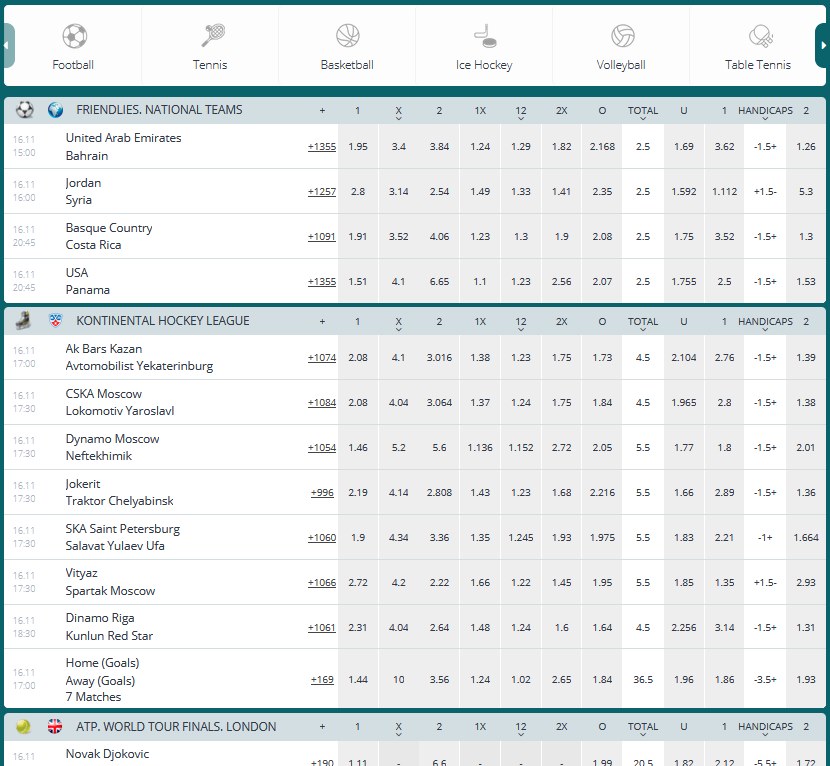Pick 3.016 Avtomobilist Yekaterinburg win odds

tap(439, 357)
